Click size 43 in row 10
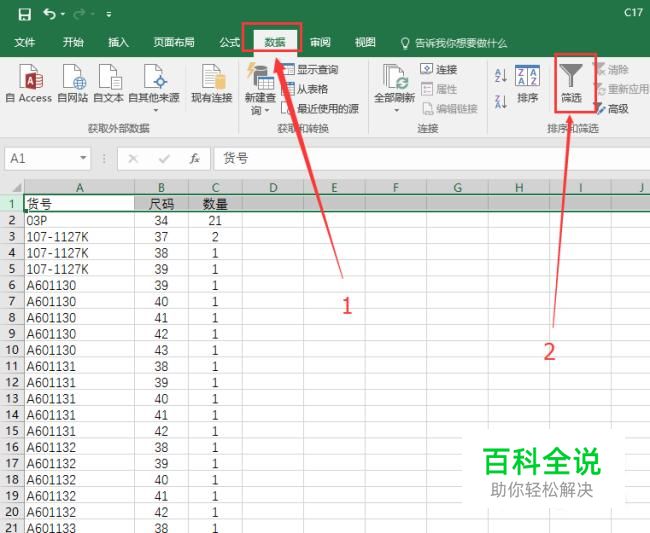Image resolution: width=650 pixels, height=533 pixels. 161,350
